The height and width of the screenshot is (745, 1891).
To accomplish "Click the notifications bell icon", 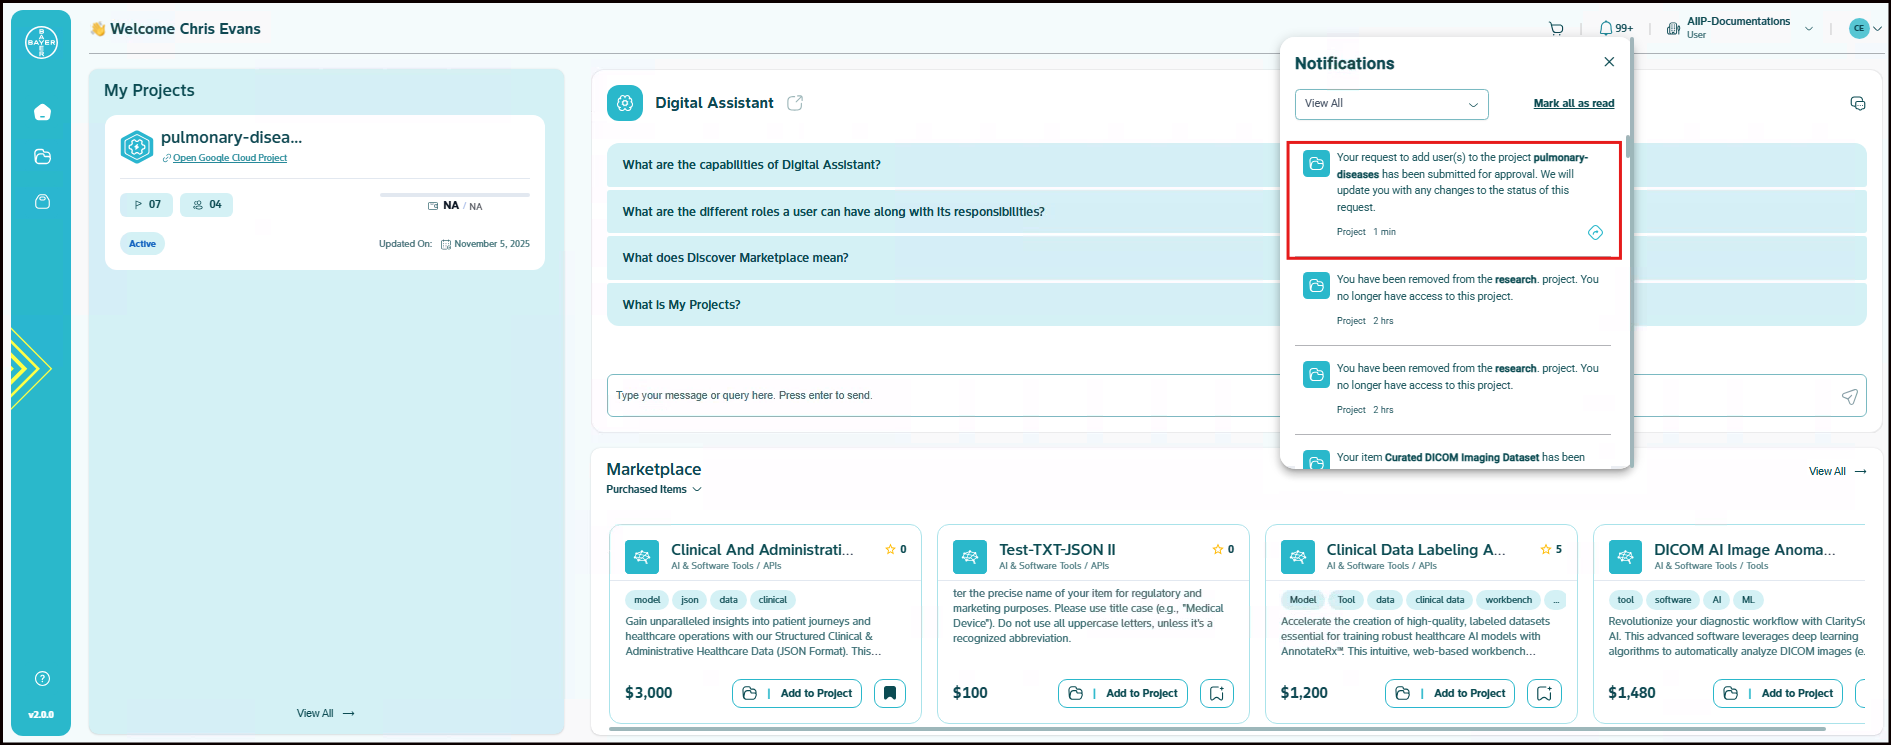I will click(x=1606, y=29).
